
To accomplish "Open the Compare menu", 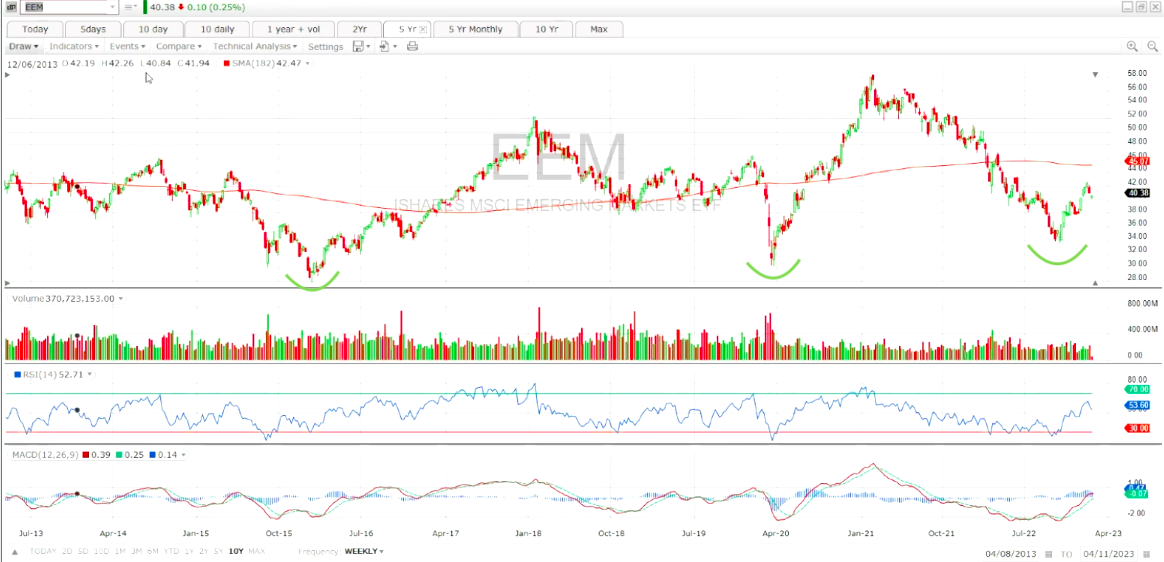I will (178, 46).
